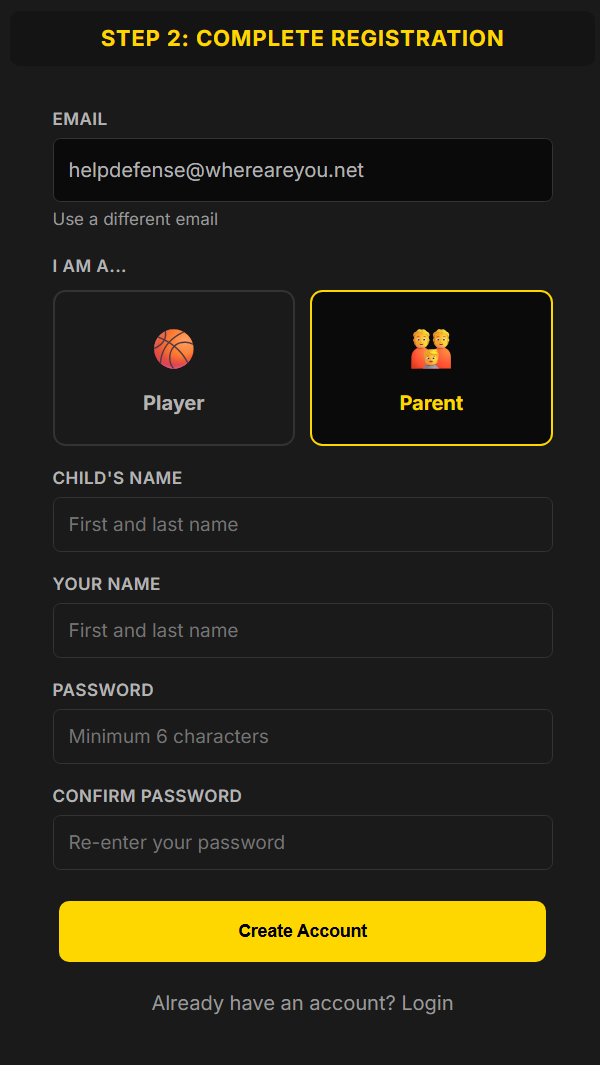Click the basketball icon on Player card
Viewport: 600px width, 1065px height.
point(173,348)
